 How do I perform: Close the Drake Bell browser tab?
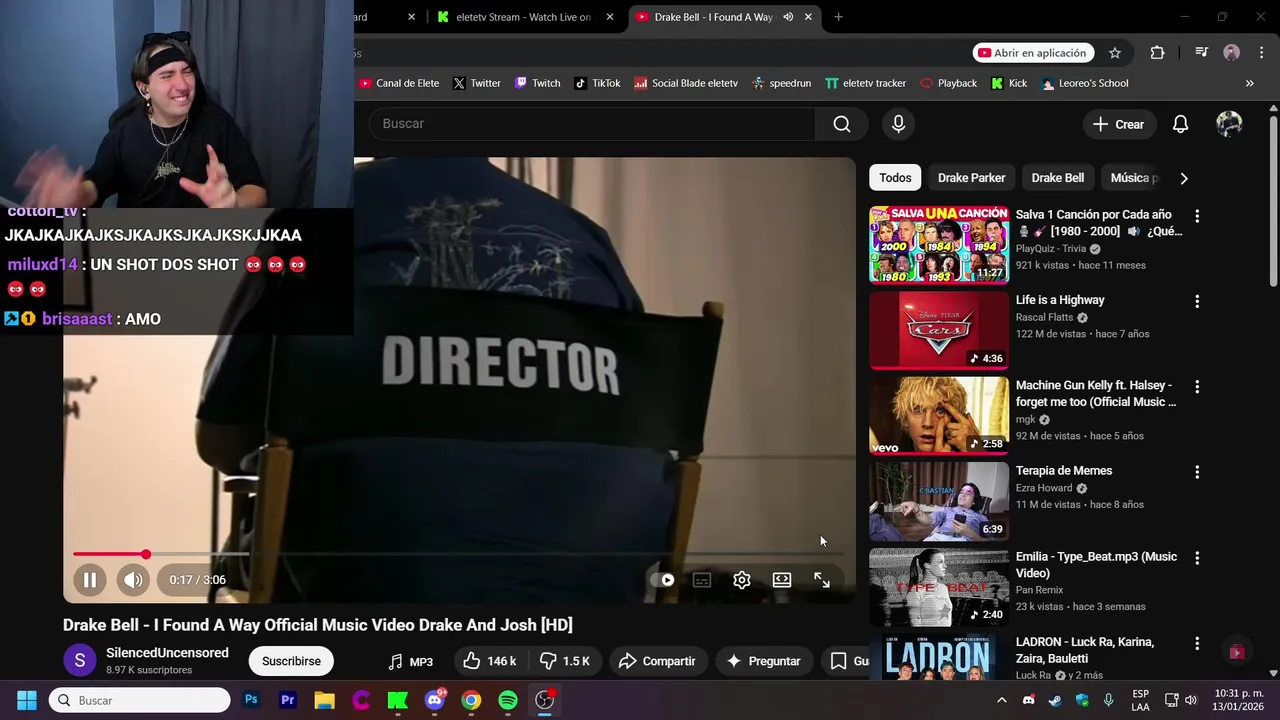coord(808,17)
